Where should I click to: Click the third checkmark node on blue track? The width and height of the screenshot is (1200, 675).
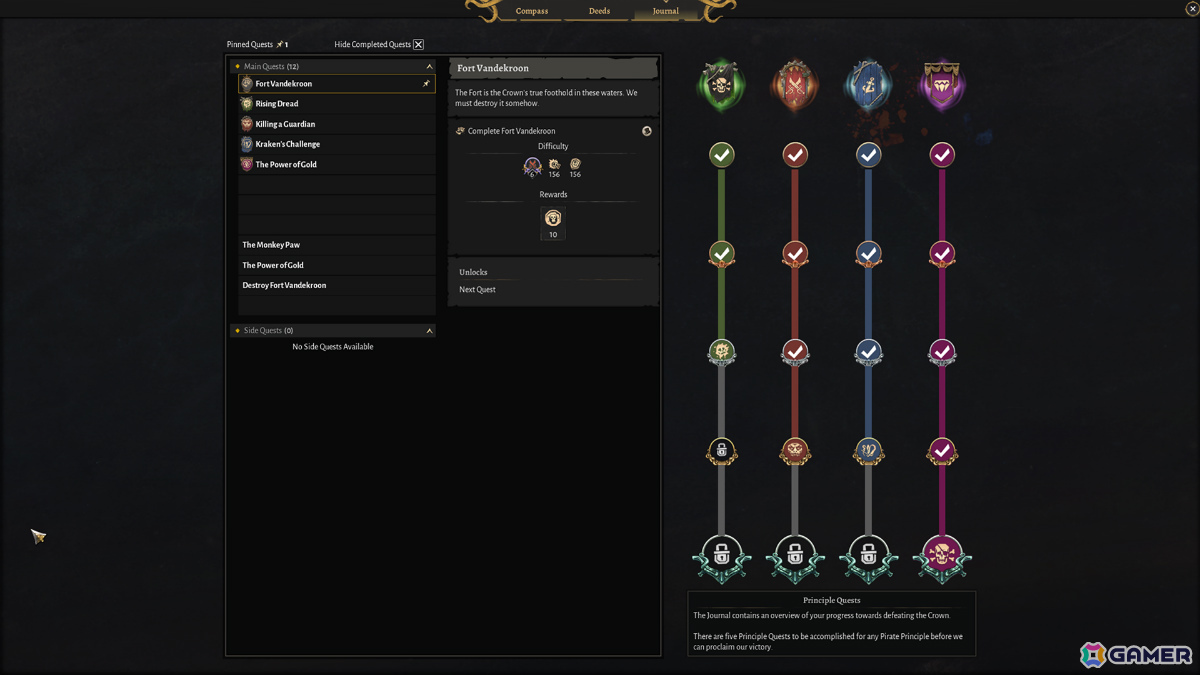[868, 352]
